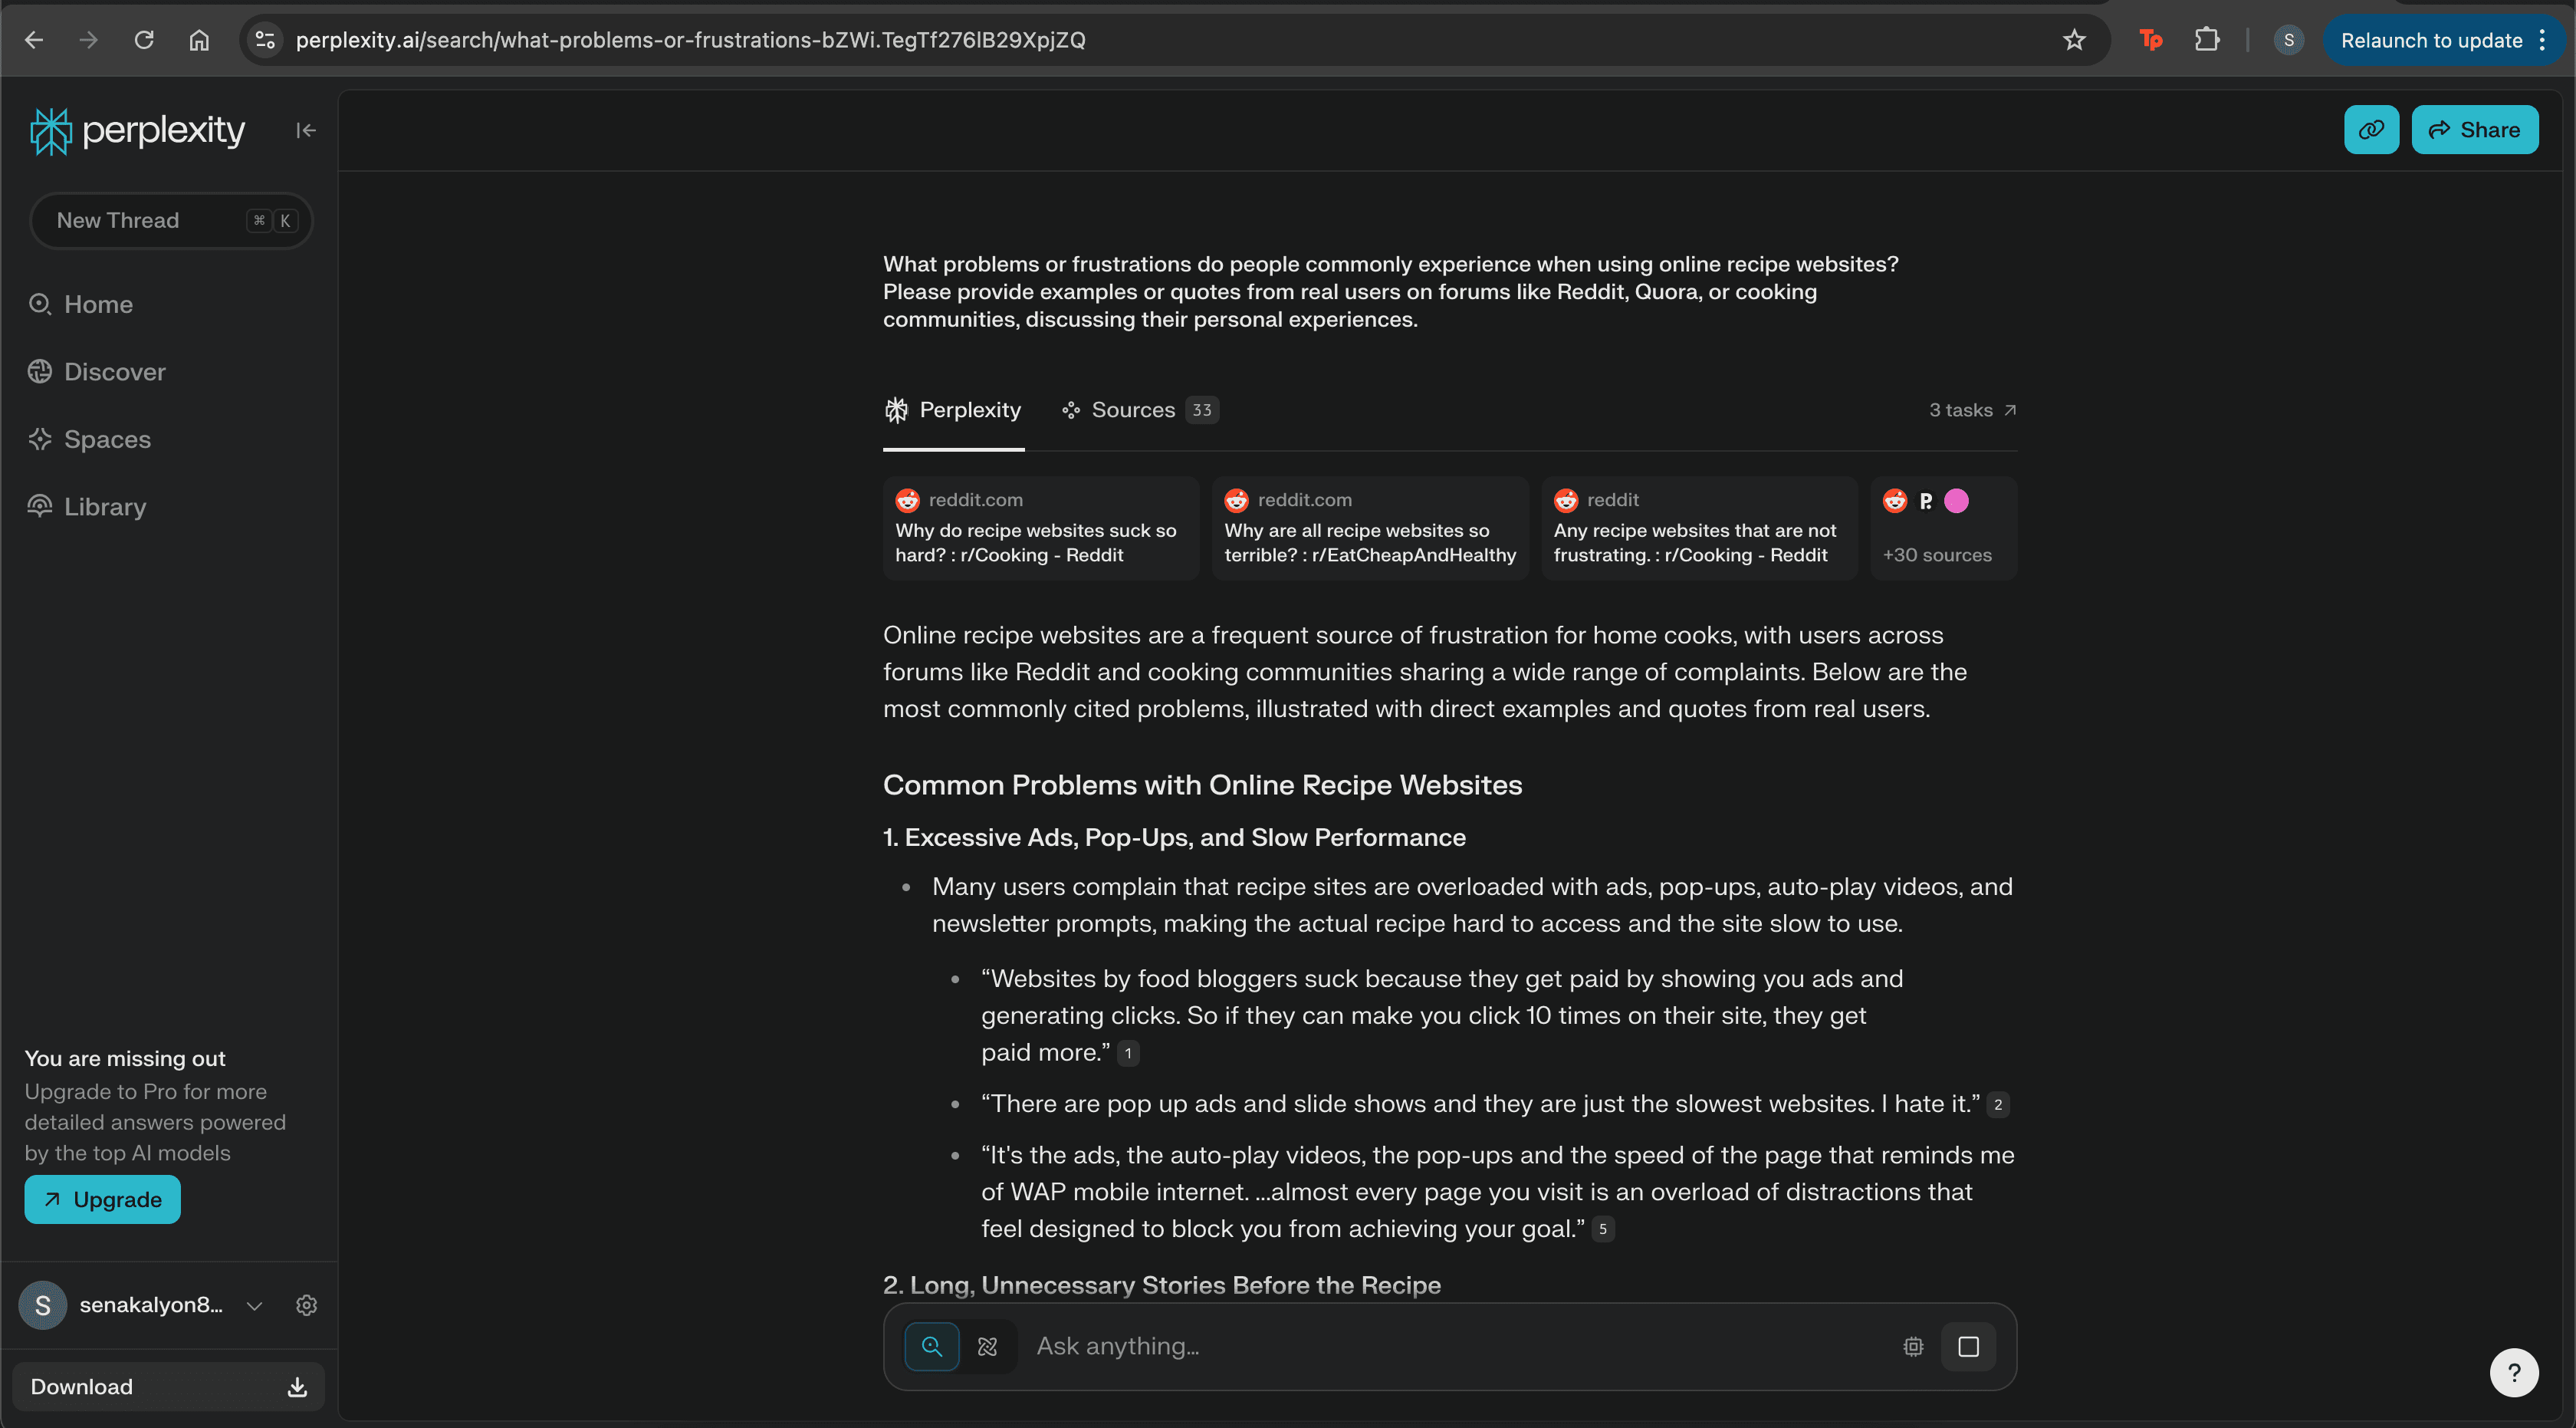Screen dimensions: 2576x1428
Task: Click the Upgrade button
Action: (x=102, y=1199)
